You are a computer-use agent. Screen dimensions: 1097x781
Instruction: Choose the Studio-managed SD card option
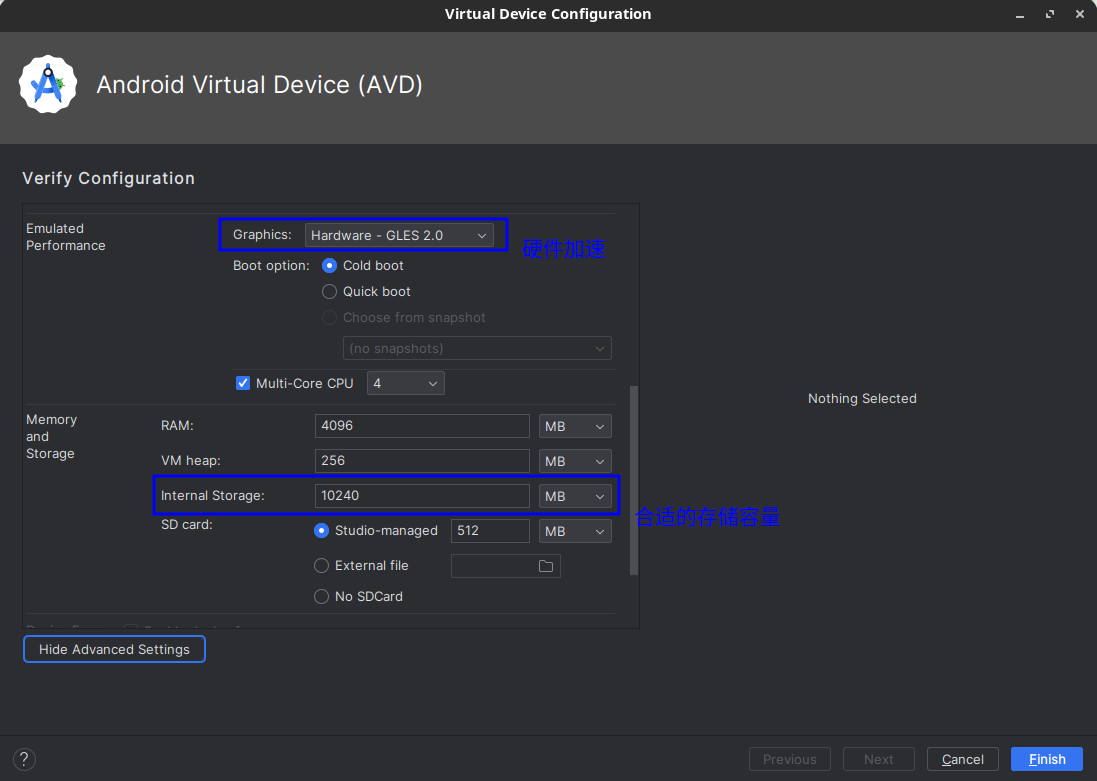(x=322, y=531)
